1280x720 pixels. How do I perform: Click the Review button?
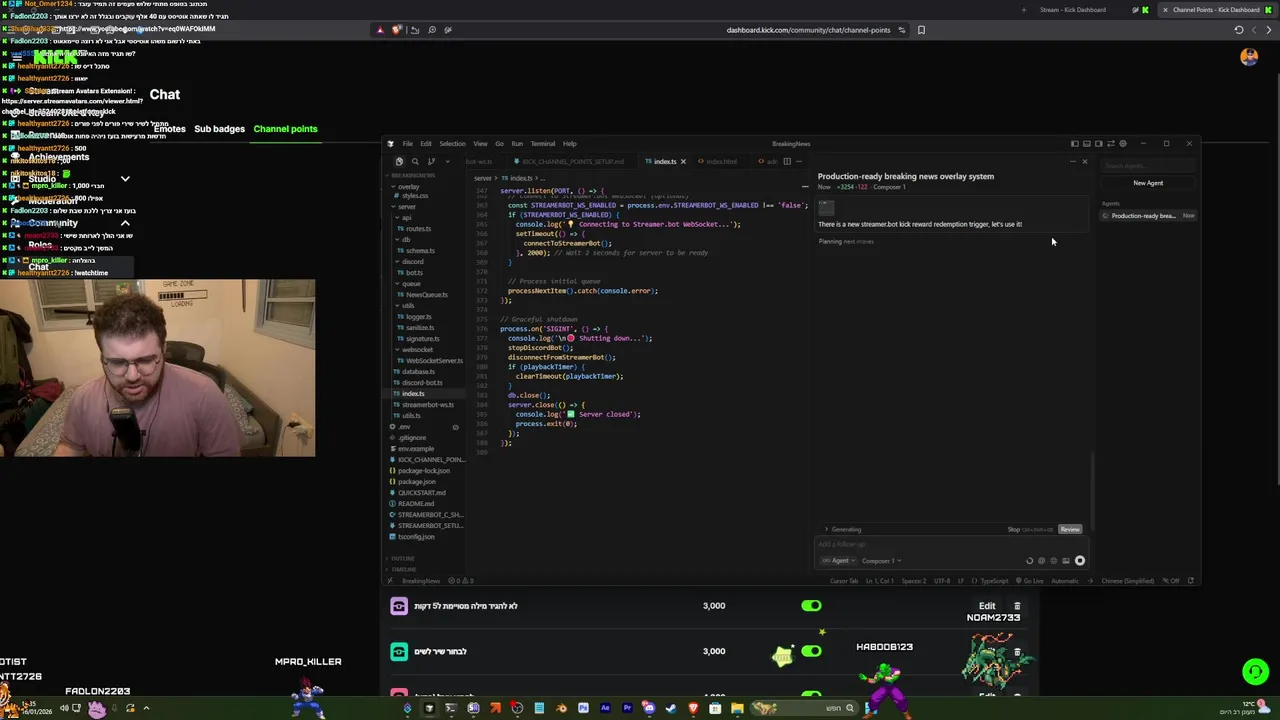click(1070, 529)
